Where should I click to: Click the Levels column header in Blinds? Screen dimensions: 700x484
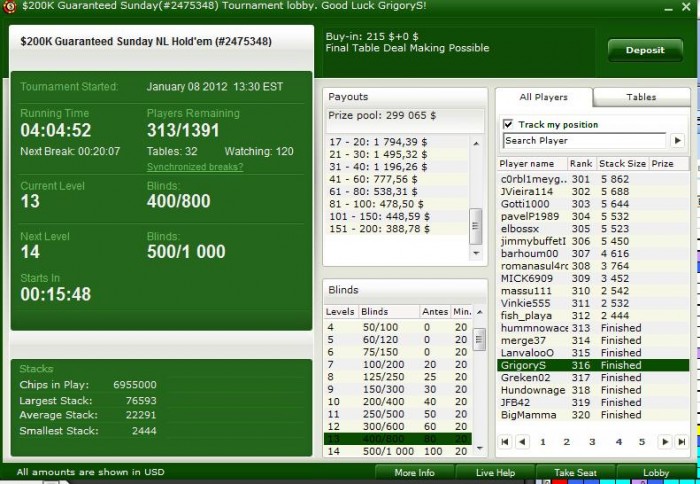[340, 312]
